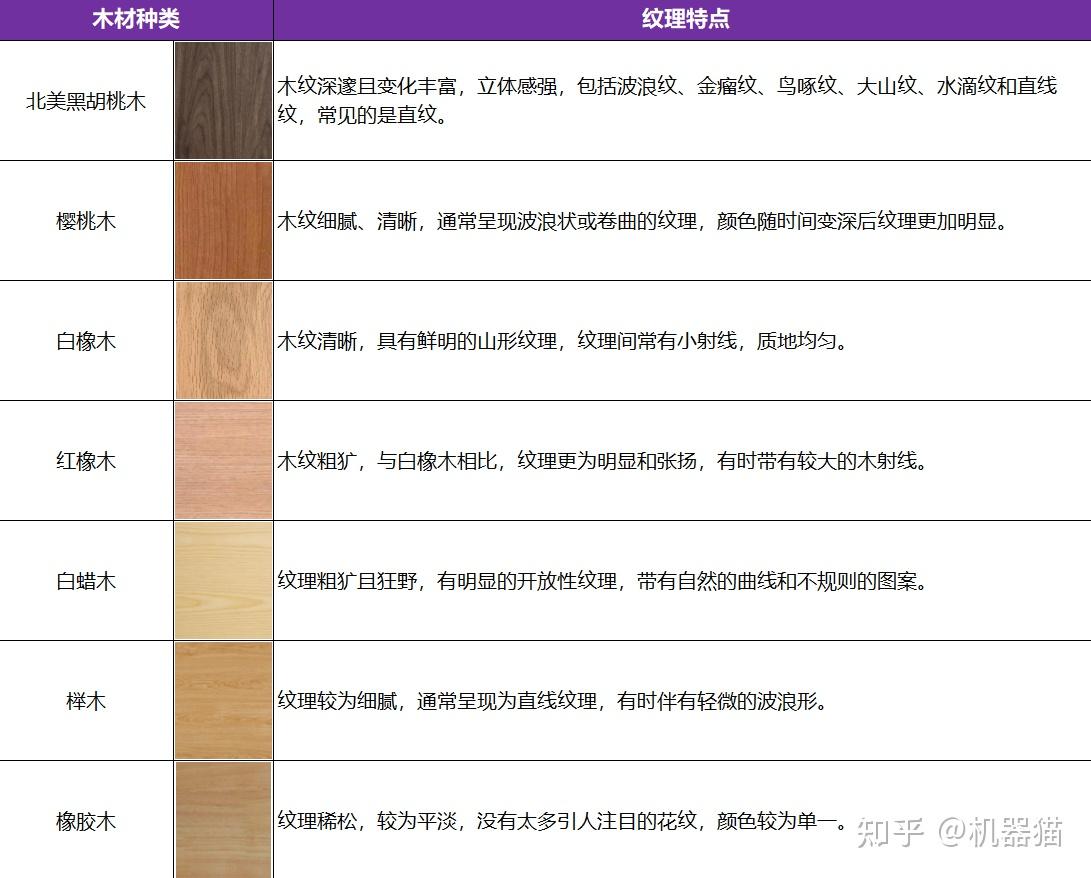The image size is (1091, 878).
Task: Click the 榉木 wood sample image
Action: (x=223, y=700)
